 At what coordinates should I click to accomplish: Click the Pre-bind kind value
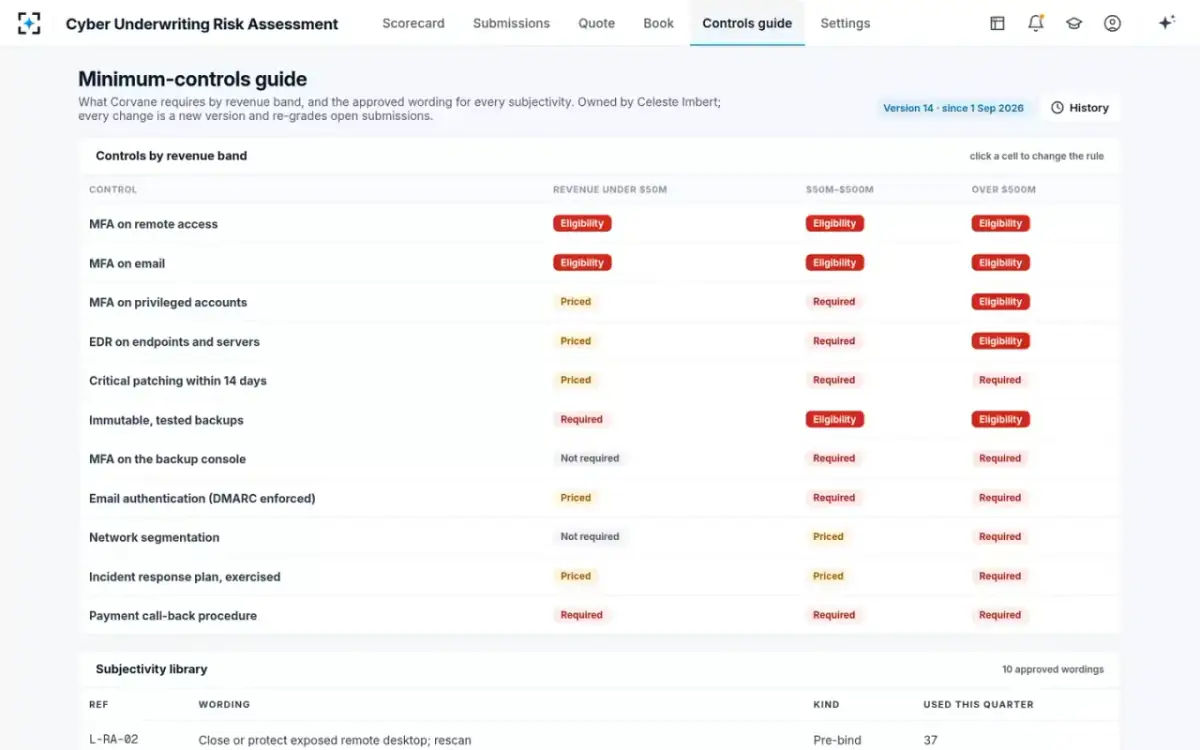click(x=836, y=741)
